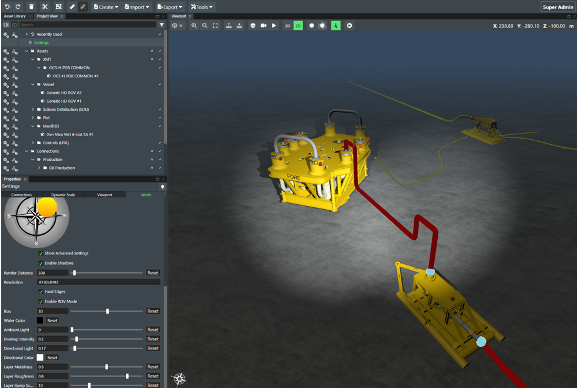The image size is (577, 388).
Task: Click the Resolution input field
Action: (x=99, y=282)
